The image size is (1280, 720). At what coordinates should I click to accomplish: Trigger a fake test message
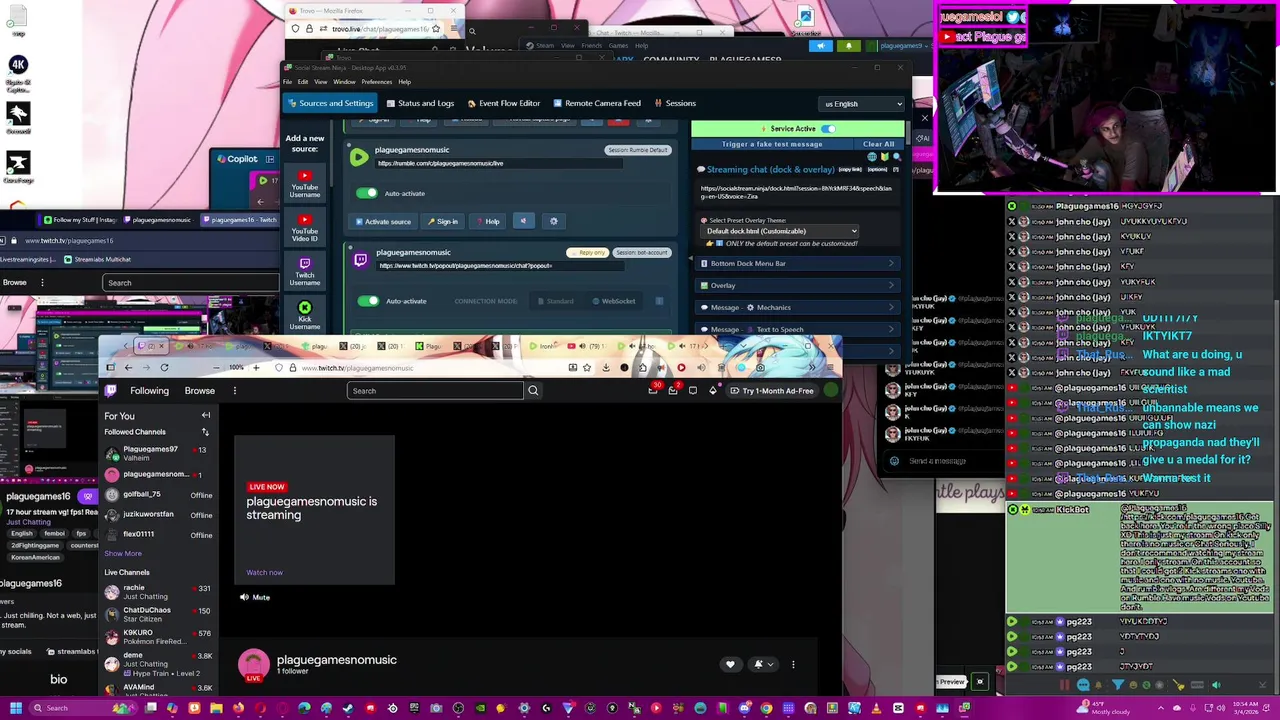(x=772, y=144)
